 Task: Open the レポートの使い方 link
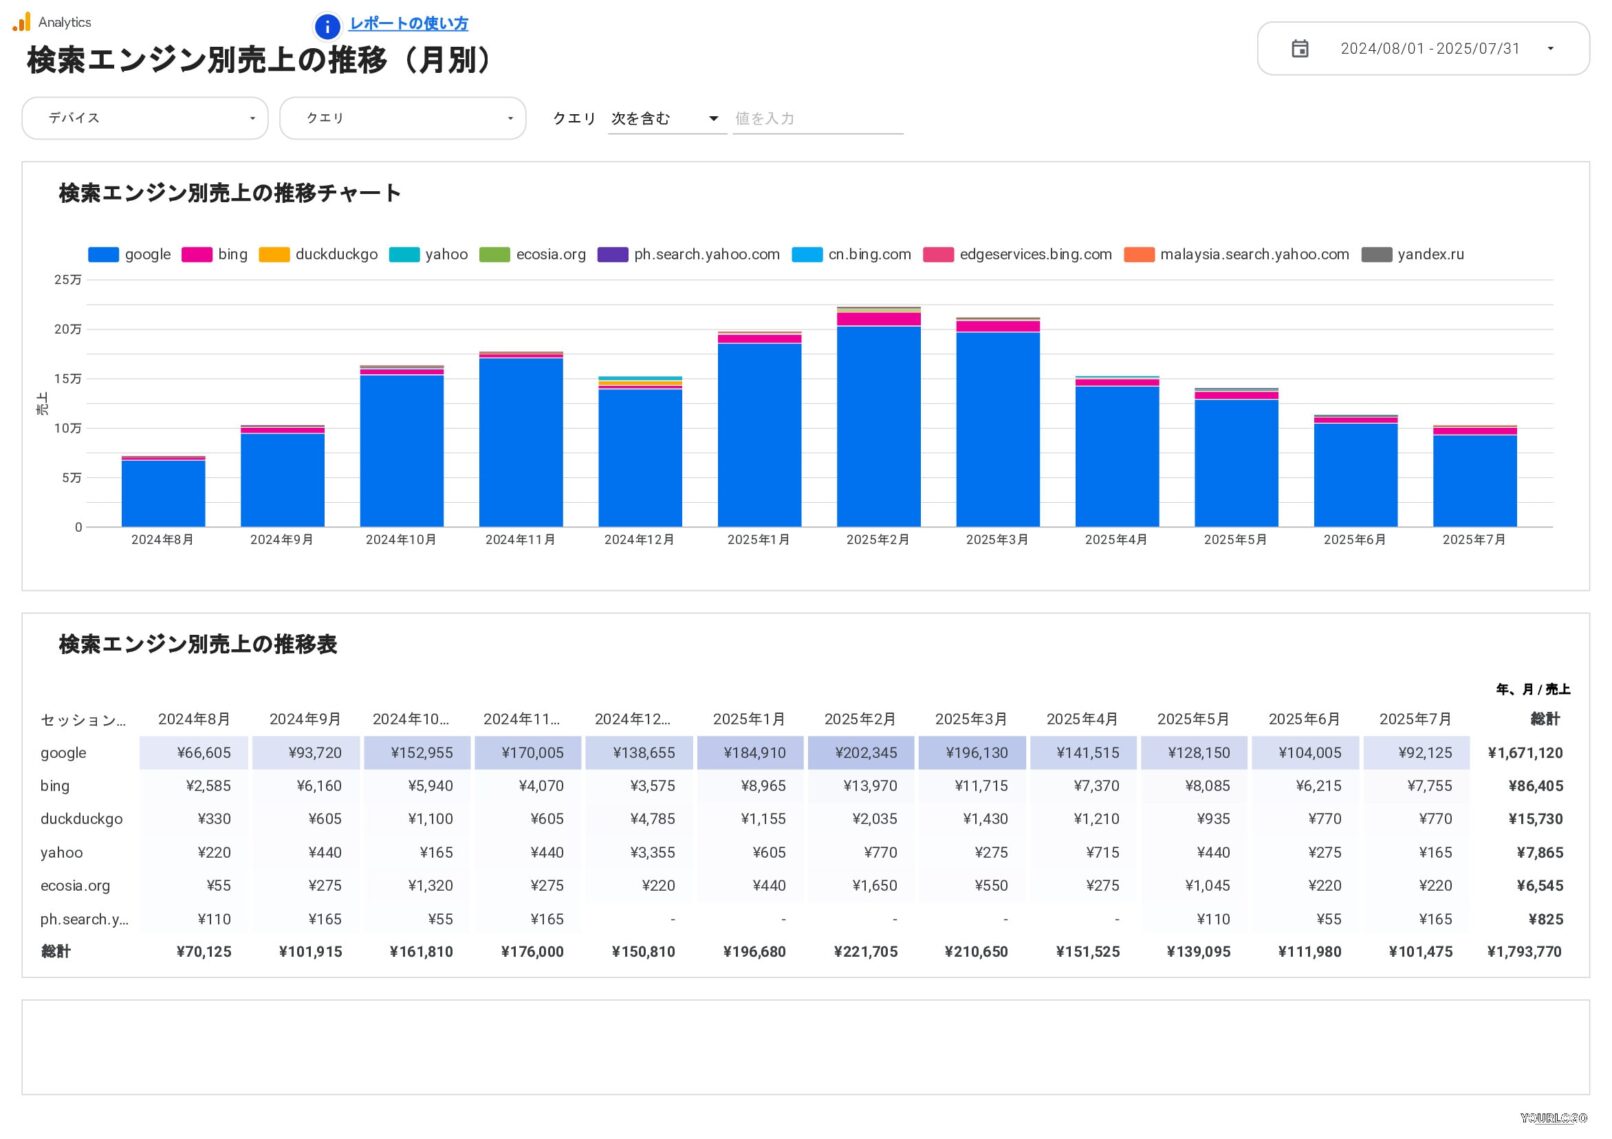click(x=408, y=24)
